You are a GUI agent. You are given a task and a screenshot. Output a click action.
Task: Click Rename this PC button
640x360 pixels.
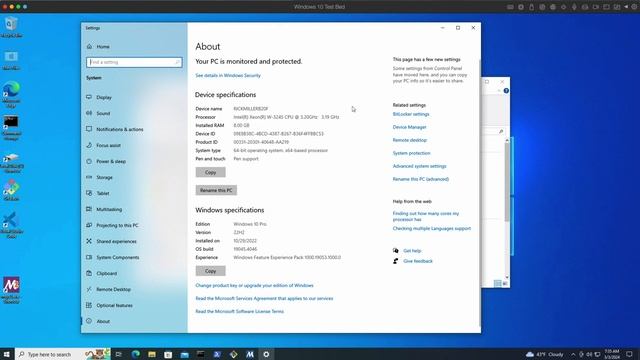(216, 190)
